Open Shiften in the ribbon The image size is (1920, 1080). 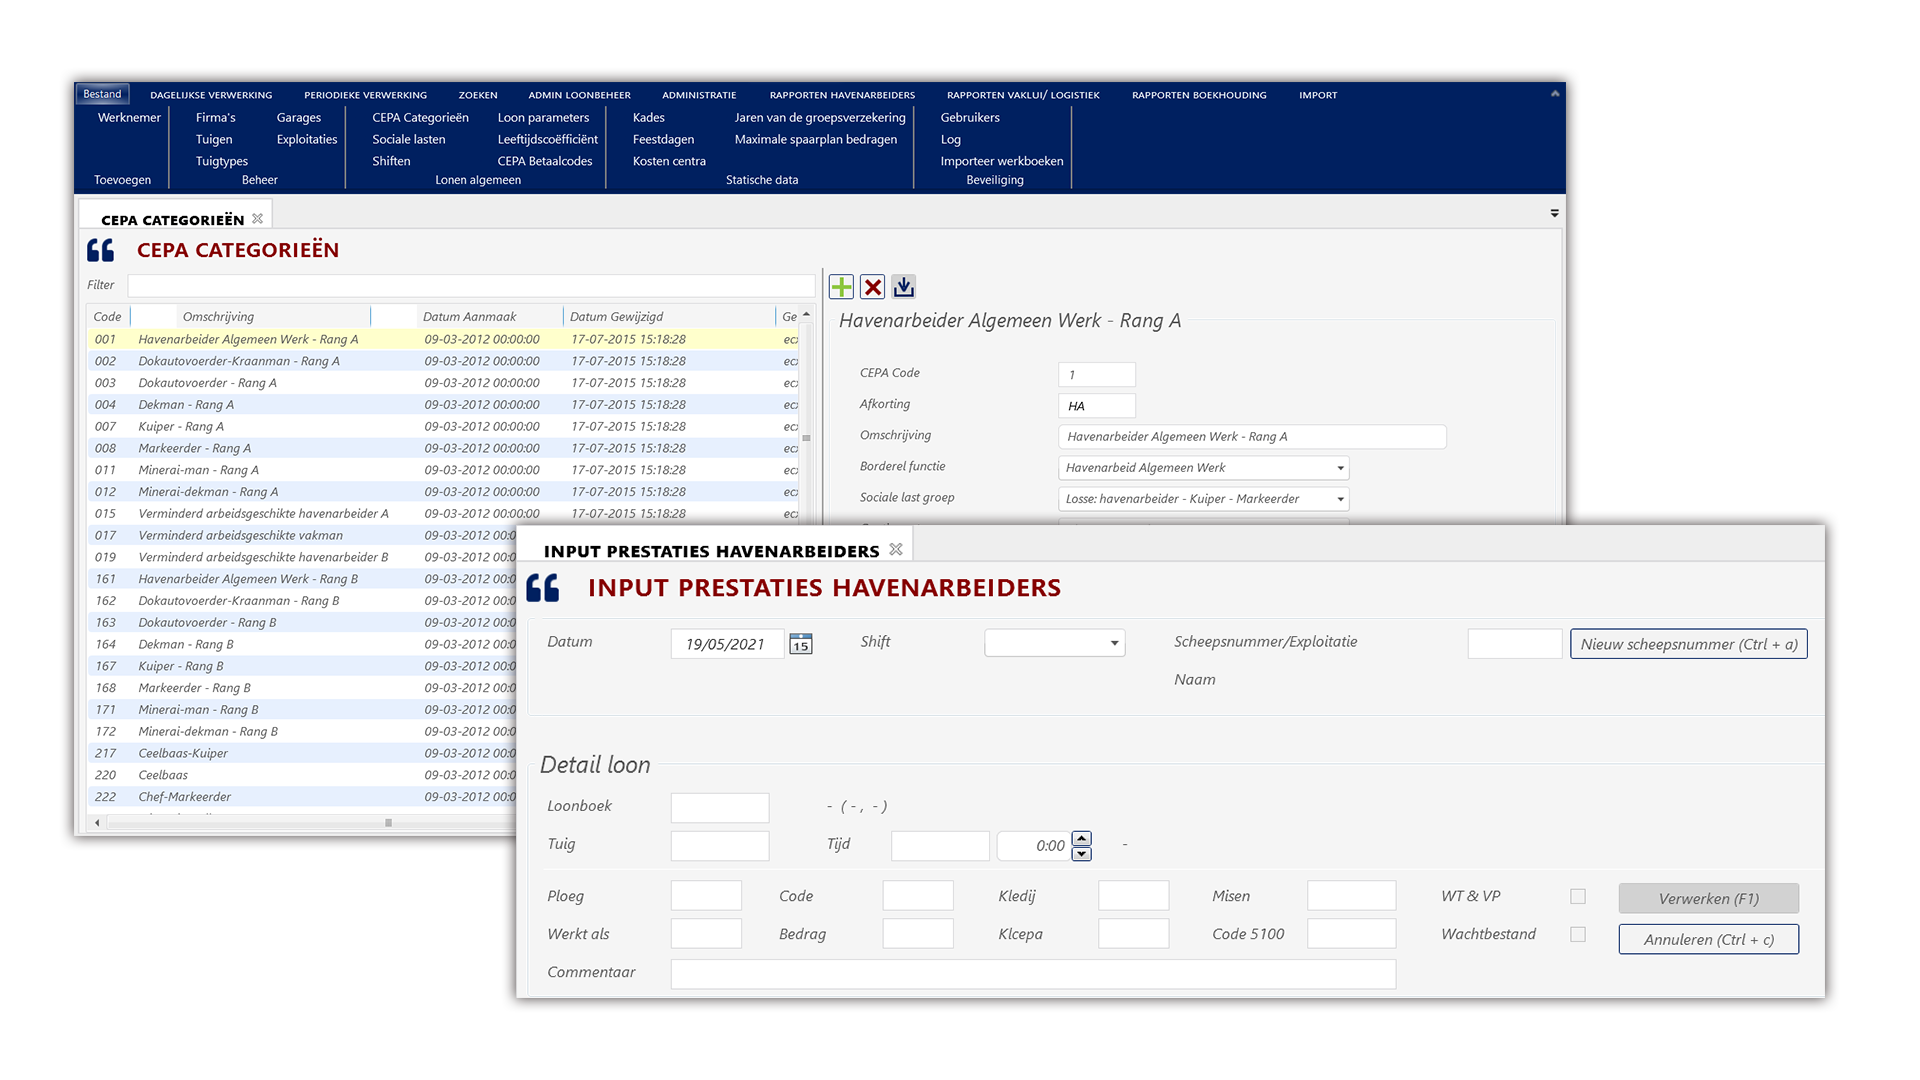391,161
